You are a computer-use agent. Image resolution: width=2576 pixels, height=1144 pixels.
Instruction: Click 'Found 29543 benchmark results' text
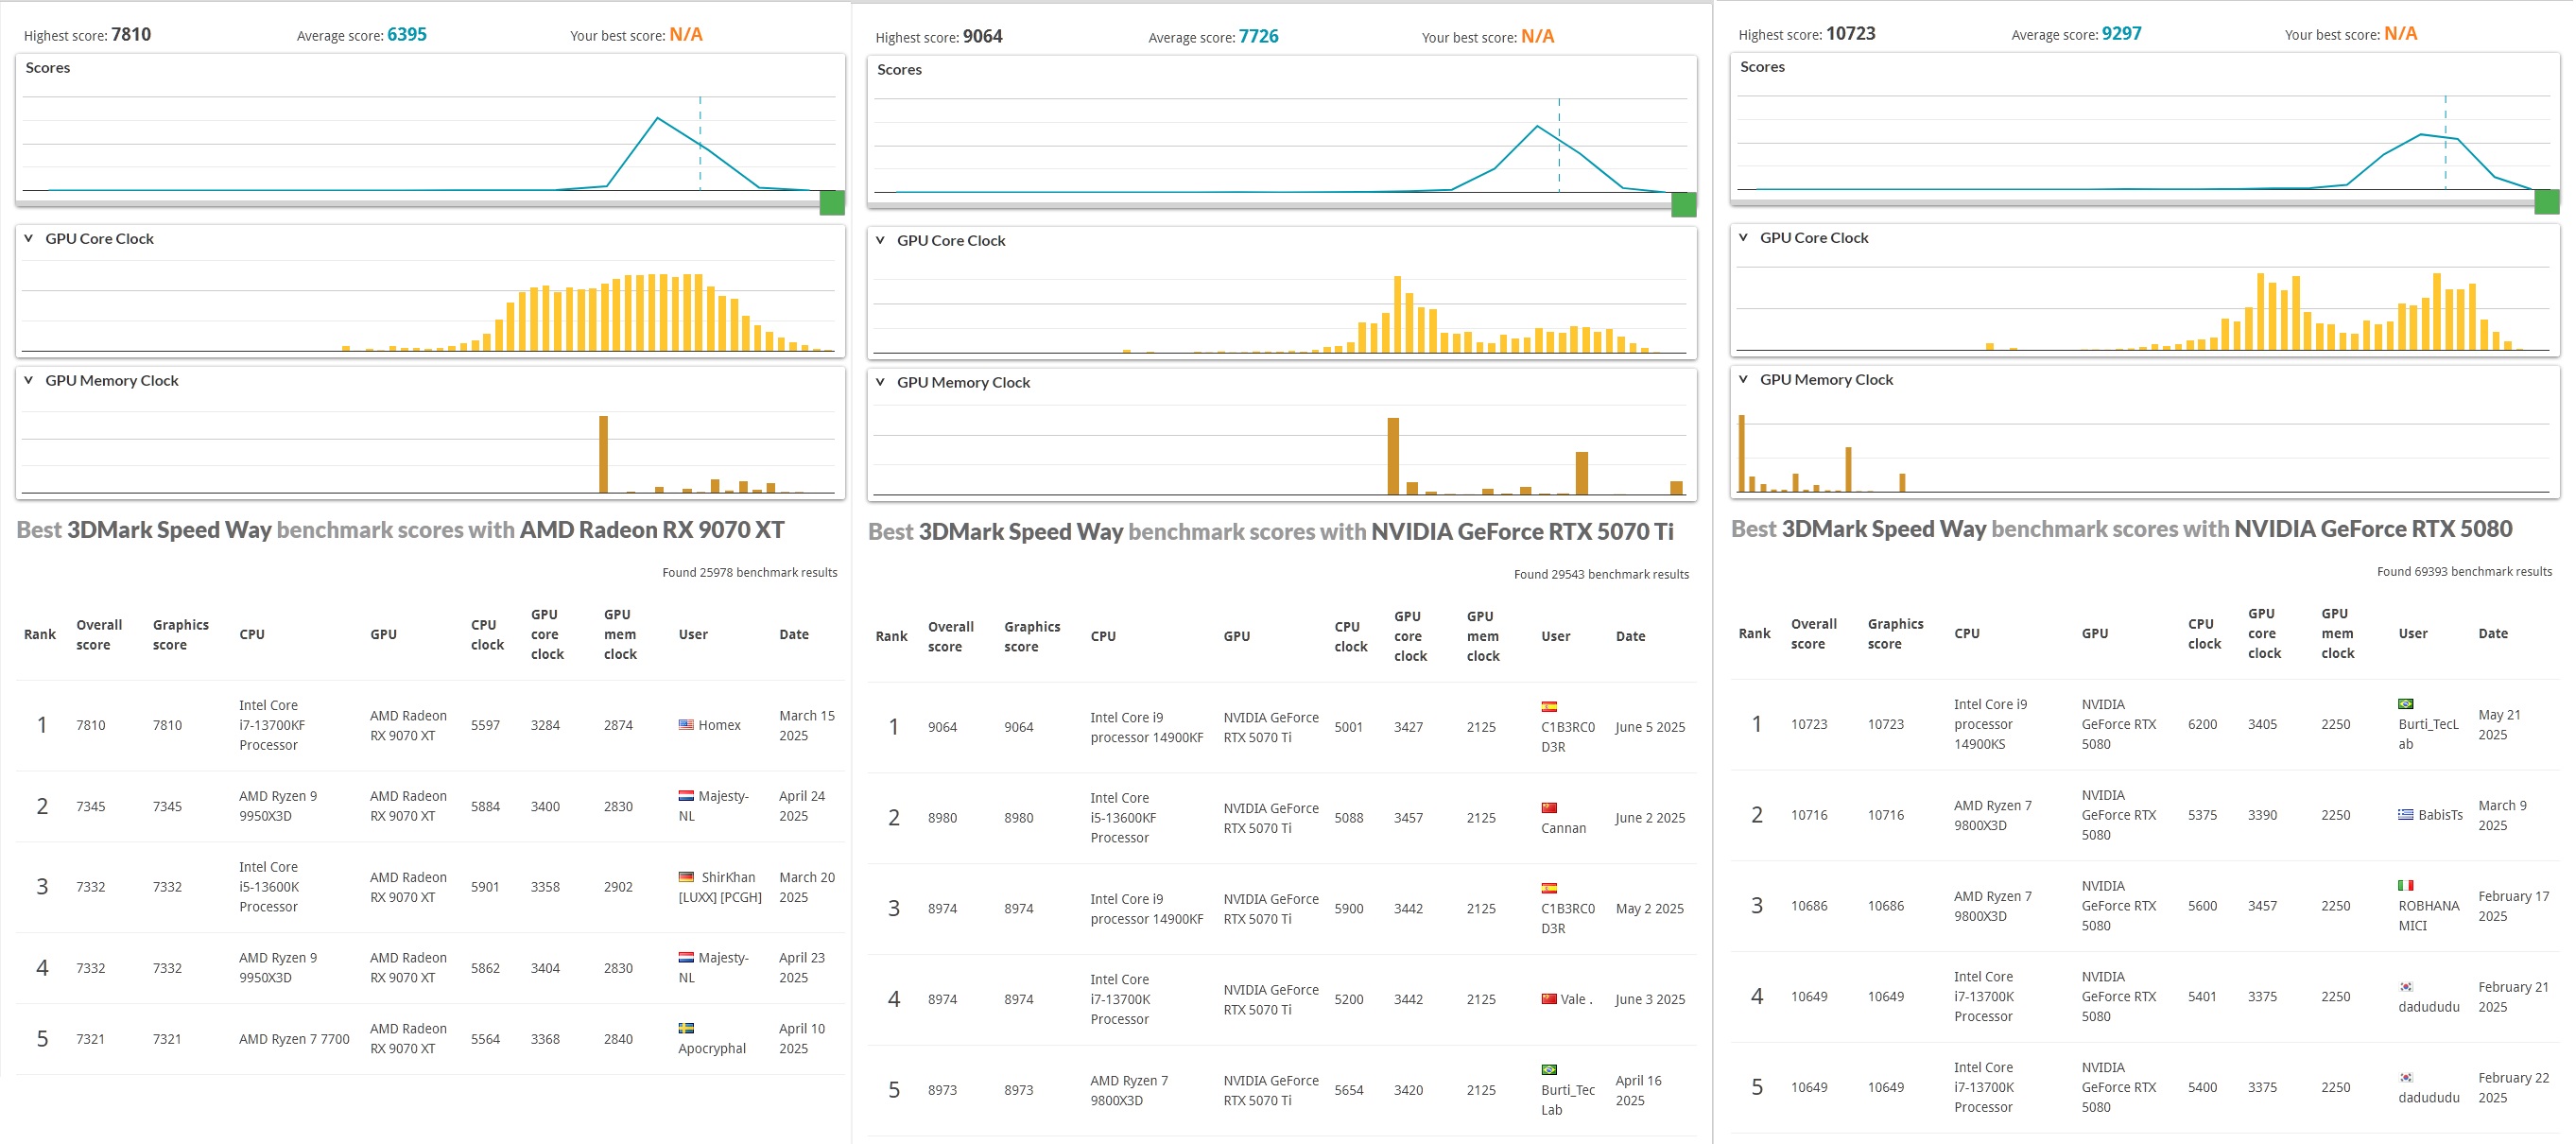pyautogui.click(x=1601, y=575)
